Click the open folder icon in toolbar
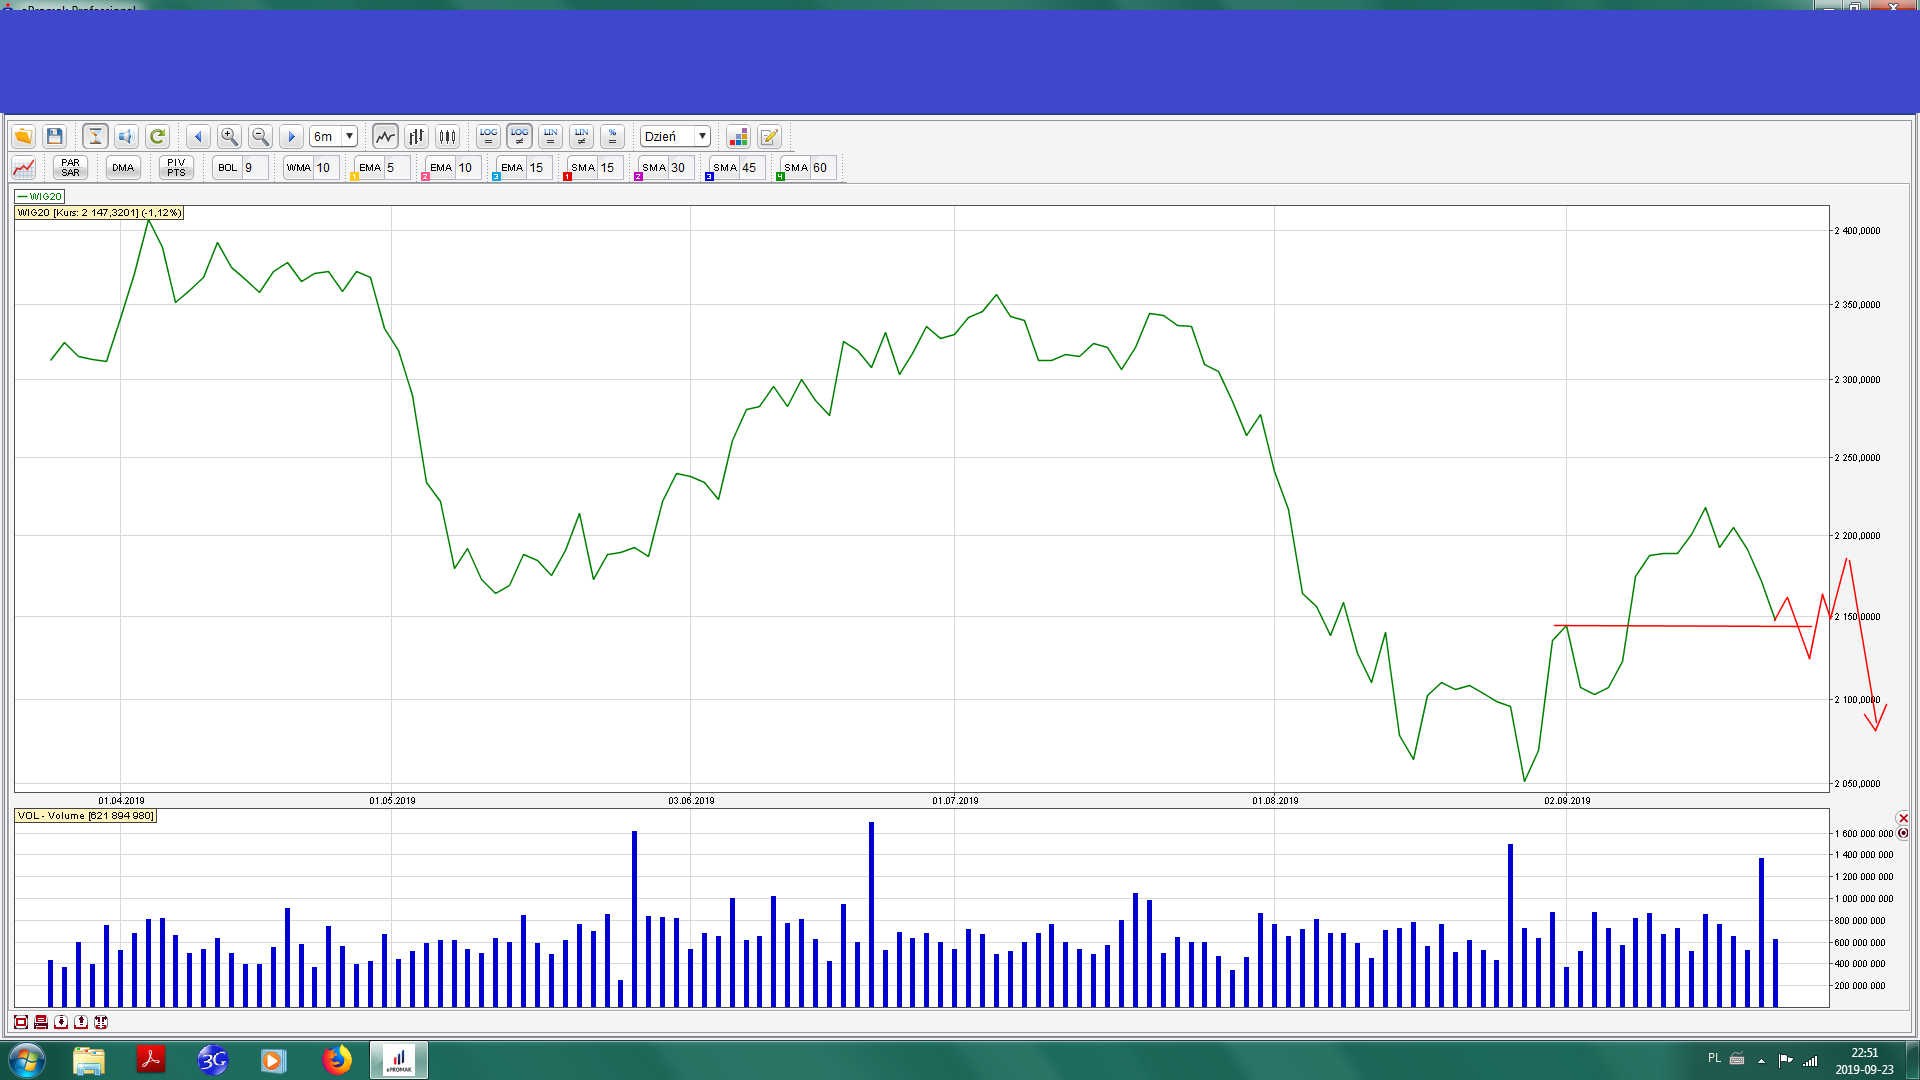The height and width of the screenshot is (1080, 1920). coord(23,137)
